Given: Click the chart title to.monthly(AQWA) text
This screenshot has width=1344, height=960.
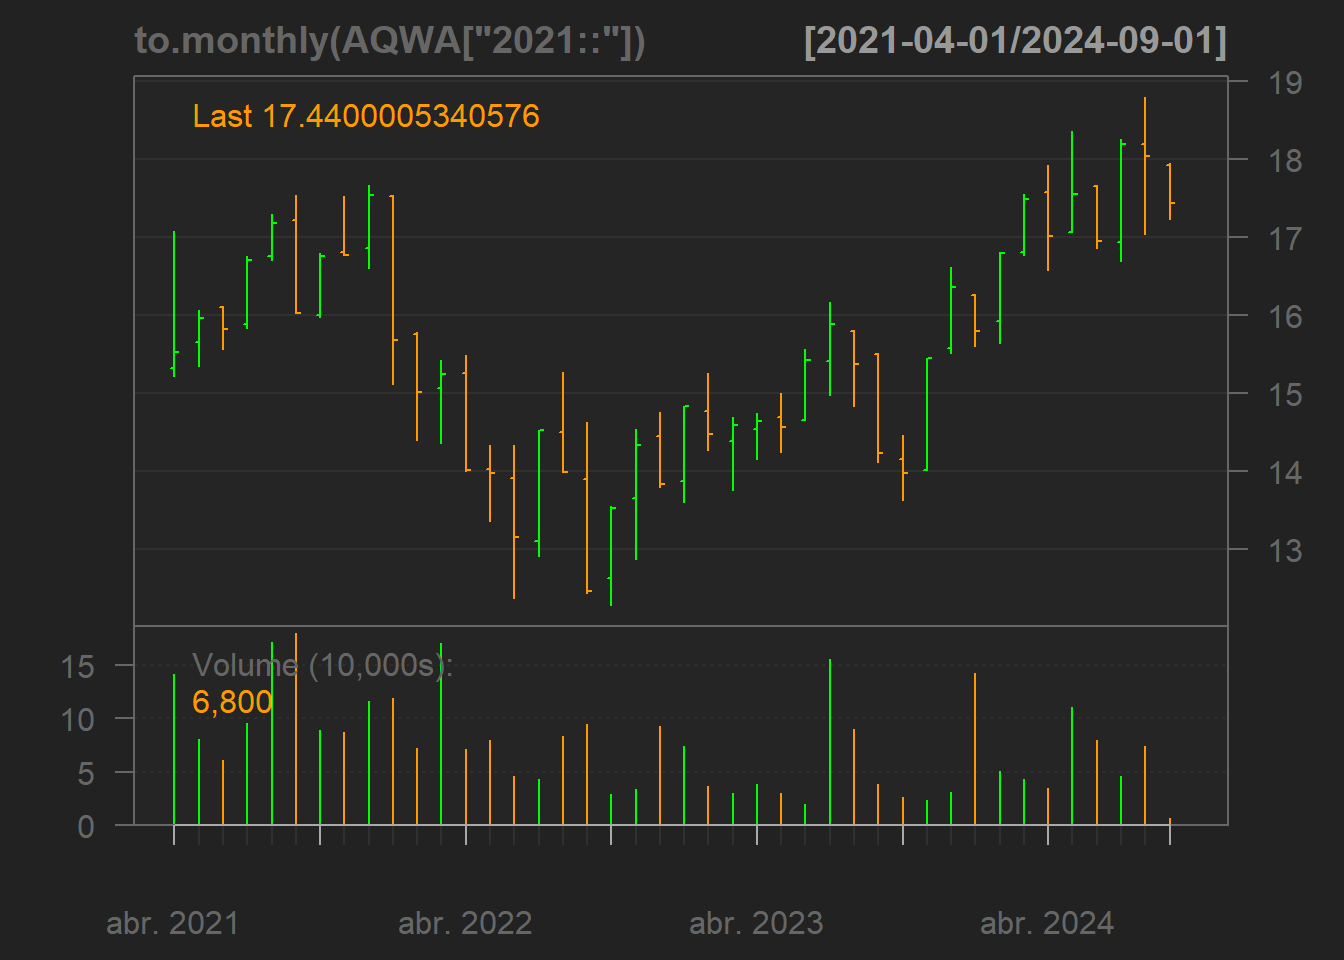Looking at the screenshot, I should [x=390, y=41].
